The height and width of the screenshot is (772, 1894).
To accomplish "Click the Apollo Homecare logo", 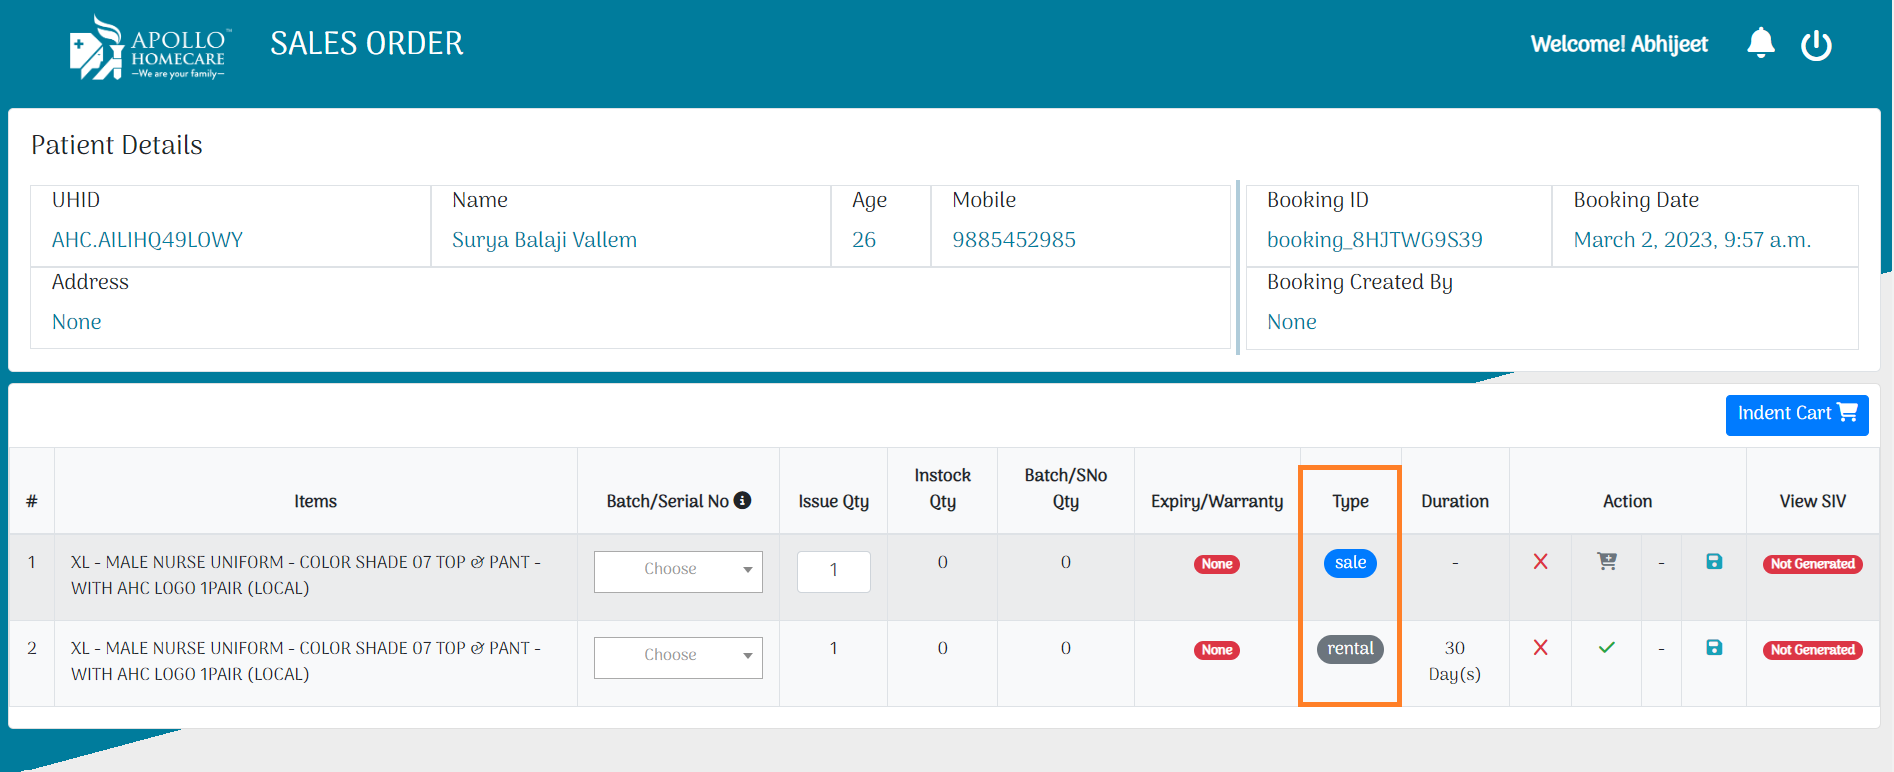I will [x=148, y=47].
